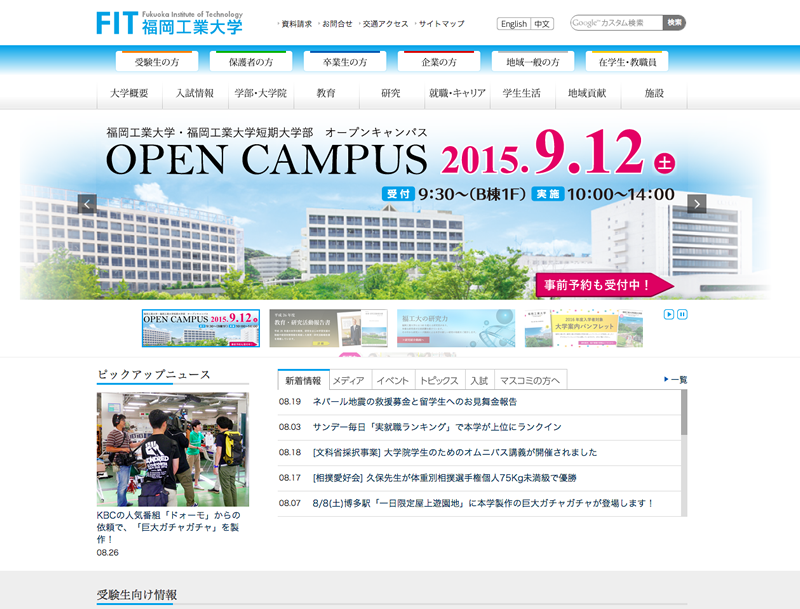The width and height of the screenshot is (800, 609).
Task: Click the 検索 search button
Action: tap(674, 22)
